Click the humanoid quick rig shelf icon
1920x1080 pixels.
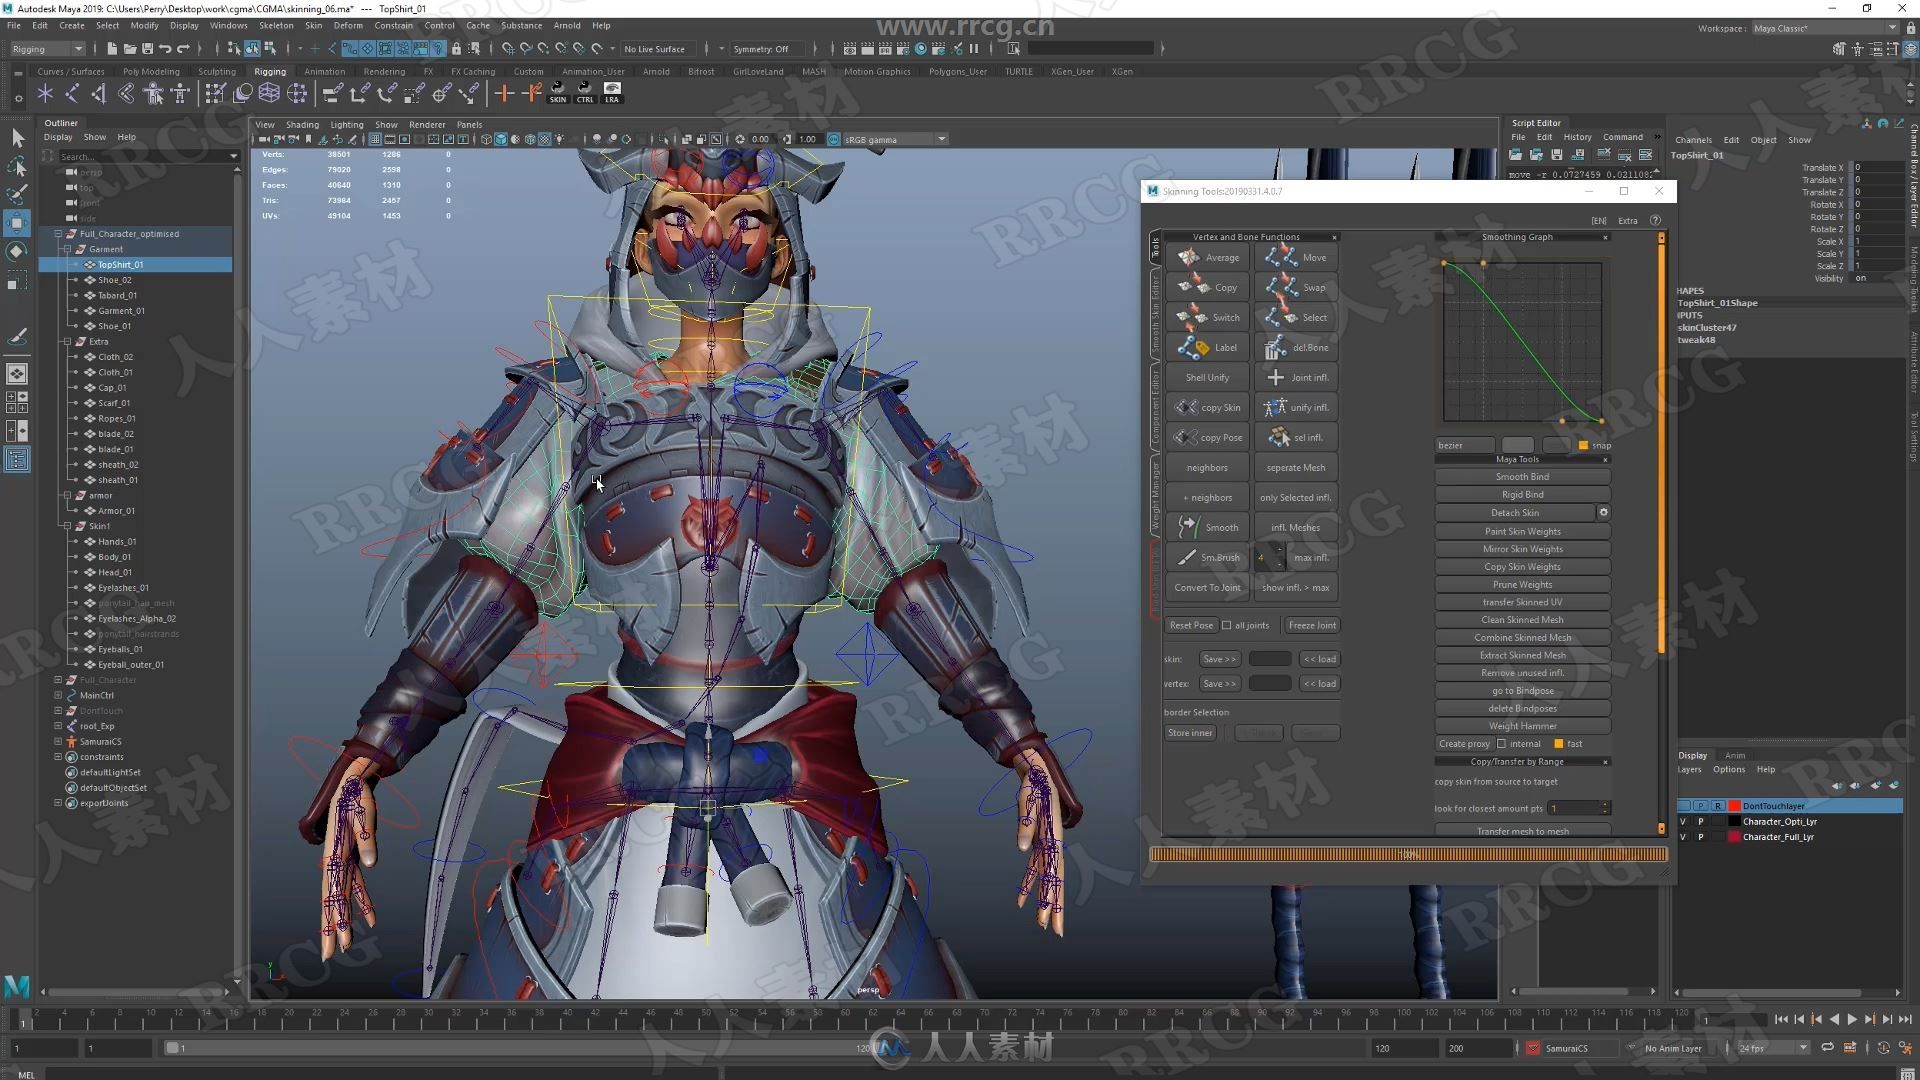click(153, 93)
